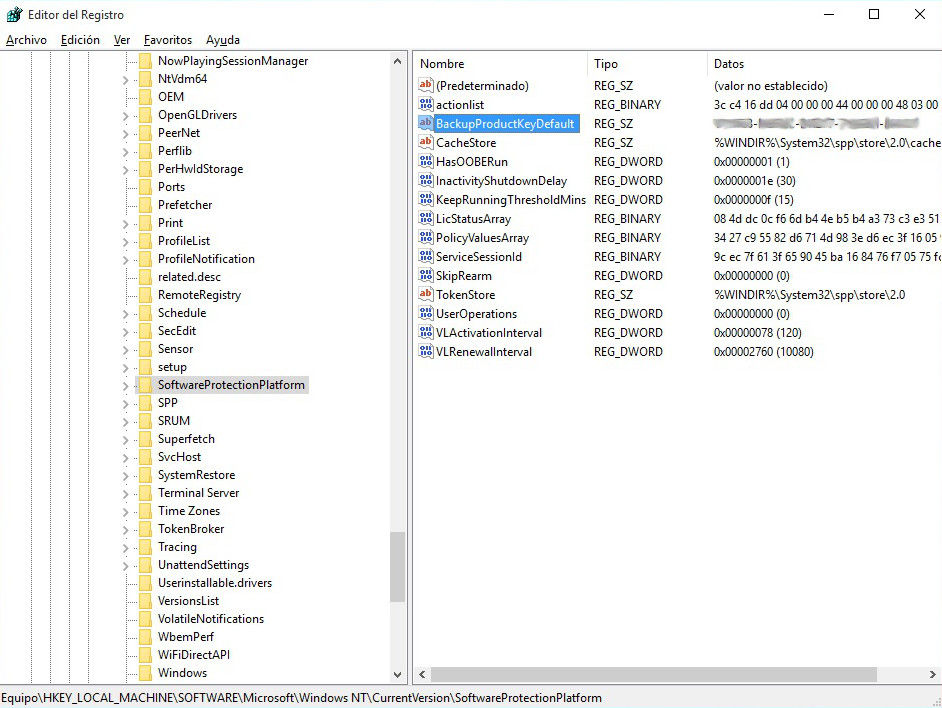Sort values by the Datos column header
This screenshot has width=942, height=708.
point(825,64)
